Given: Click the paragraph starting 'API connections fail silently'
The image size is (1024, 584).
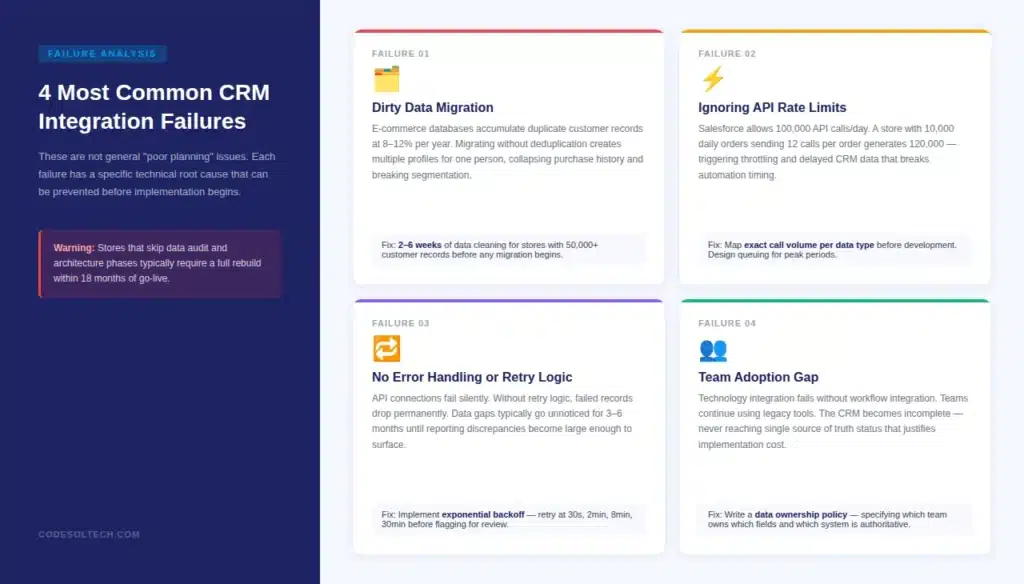Looking at the screenshot, I should click(502, 421).
